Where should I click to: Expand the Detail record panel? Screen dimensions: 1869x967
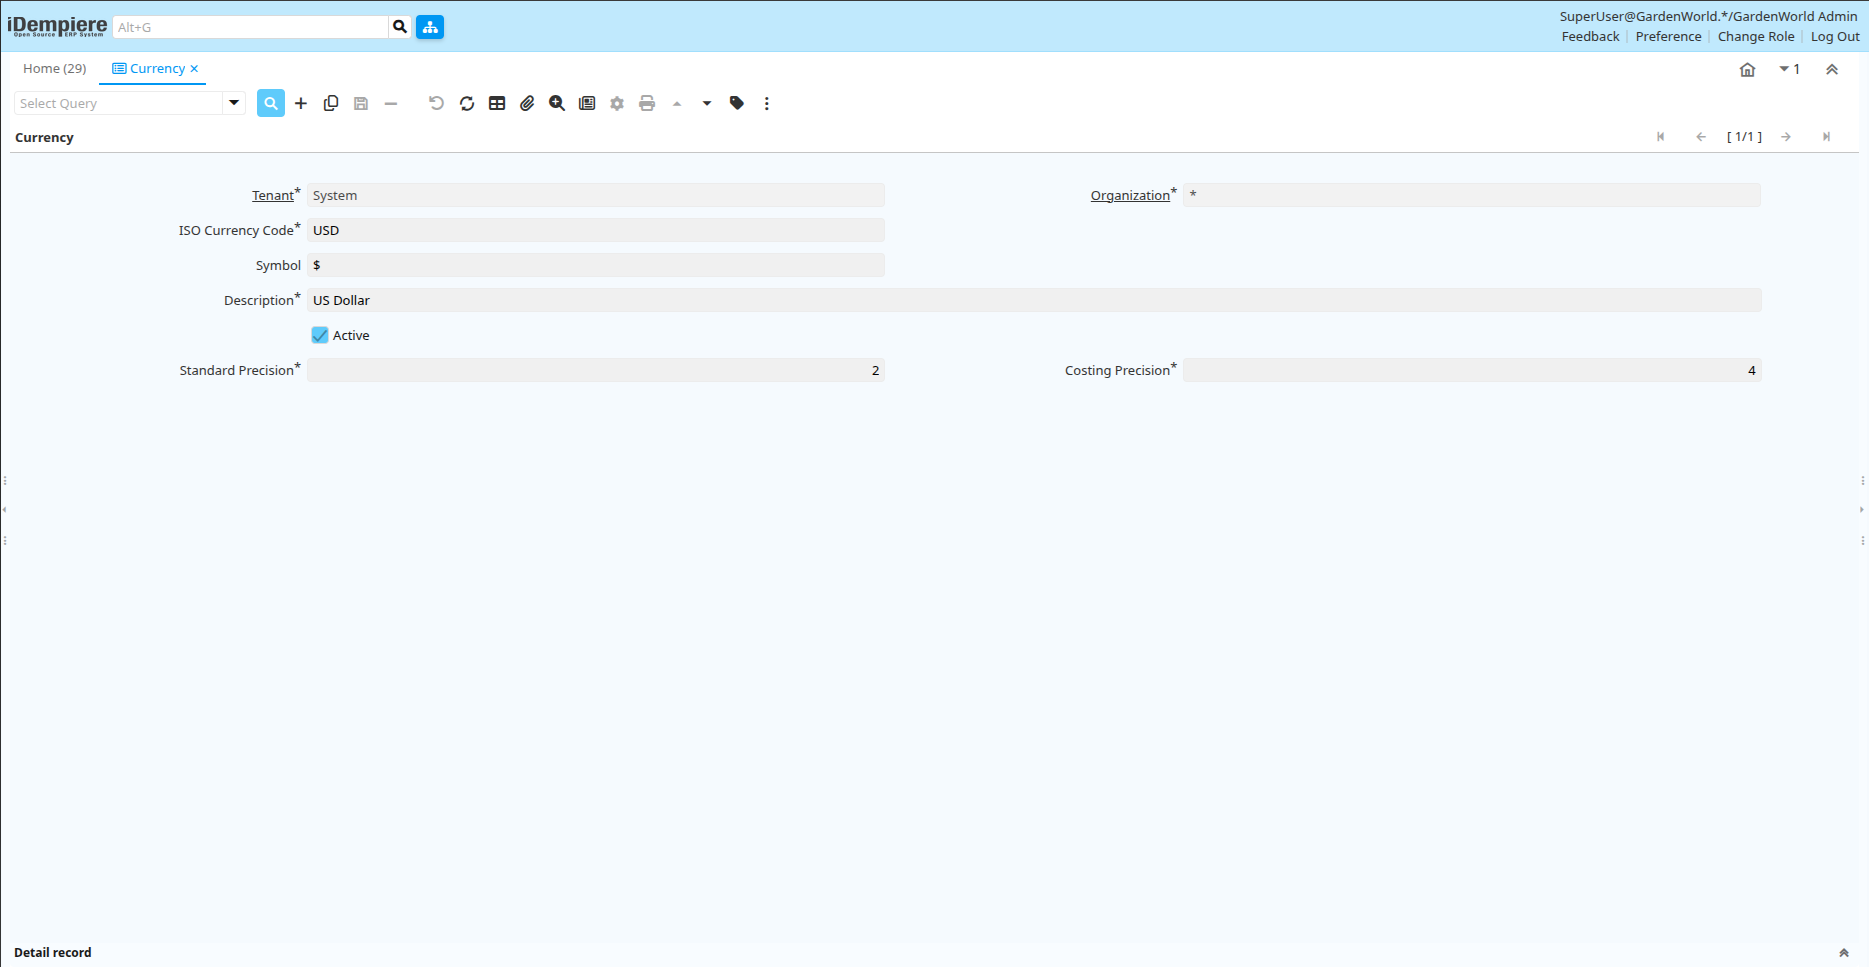1844,953
